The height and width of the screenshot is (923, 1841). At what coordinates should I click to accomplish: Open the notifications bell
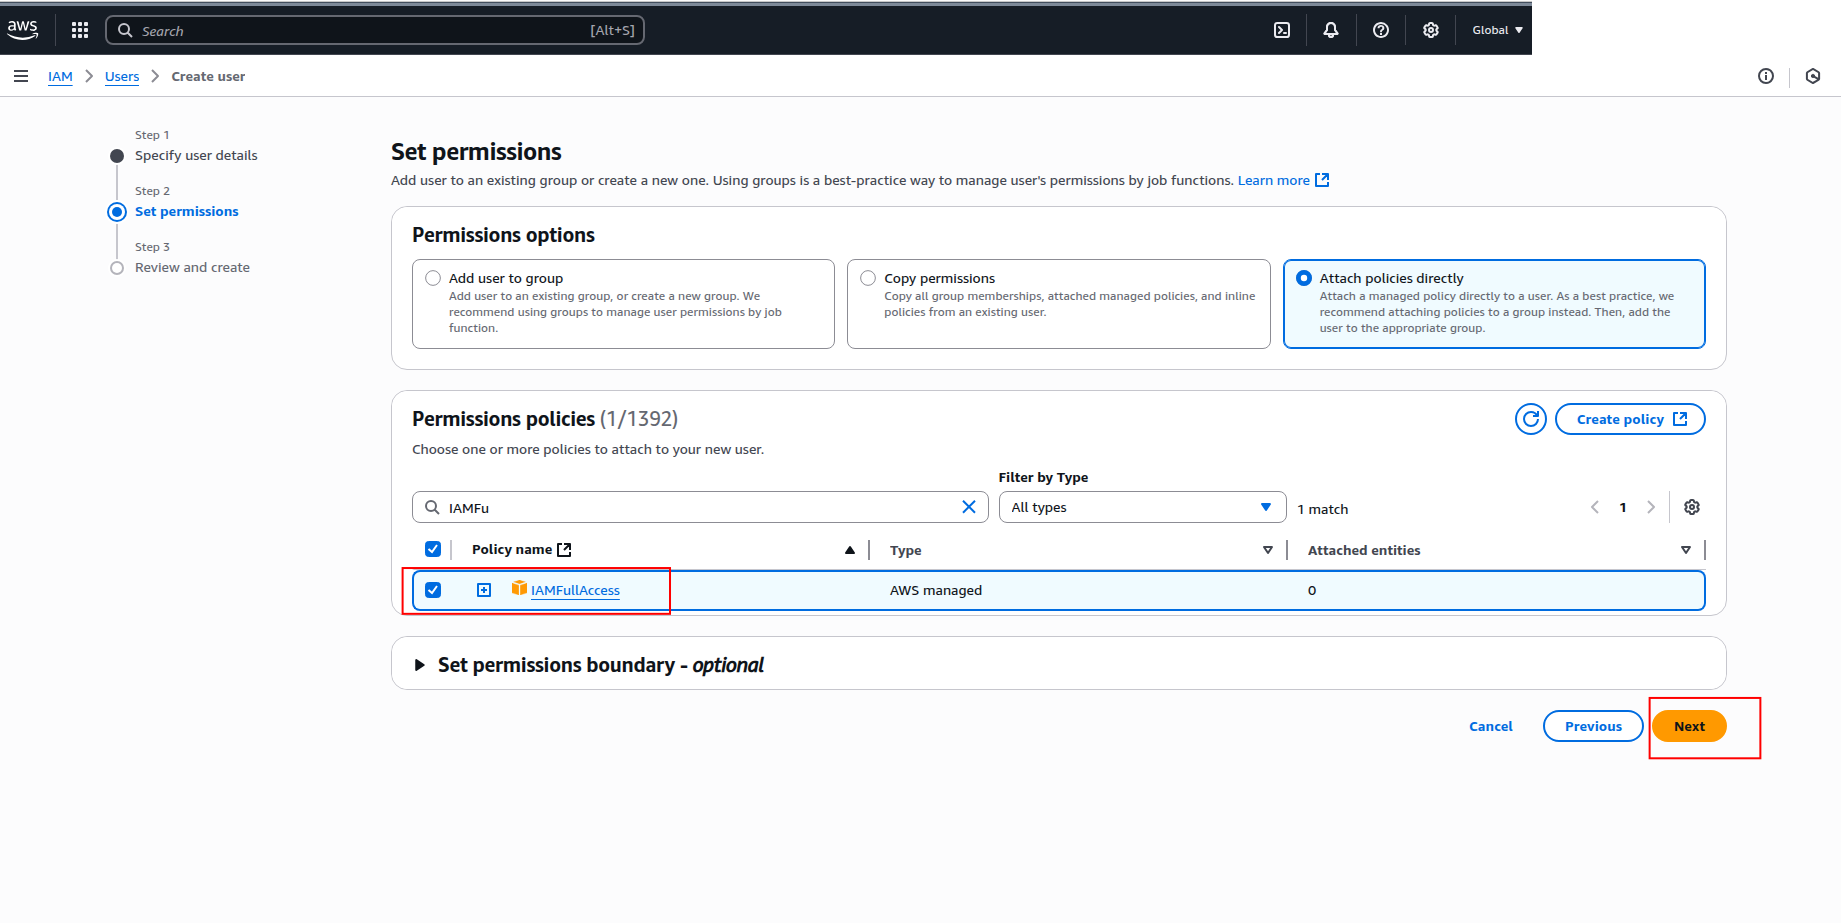(1331, 30)
